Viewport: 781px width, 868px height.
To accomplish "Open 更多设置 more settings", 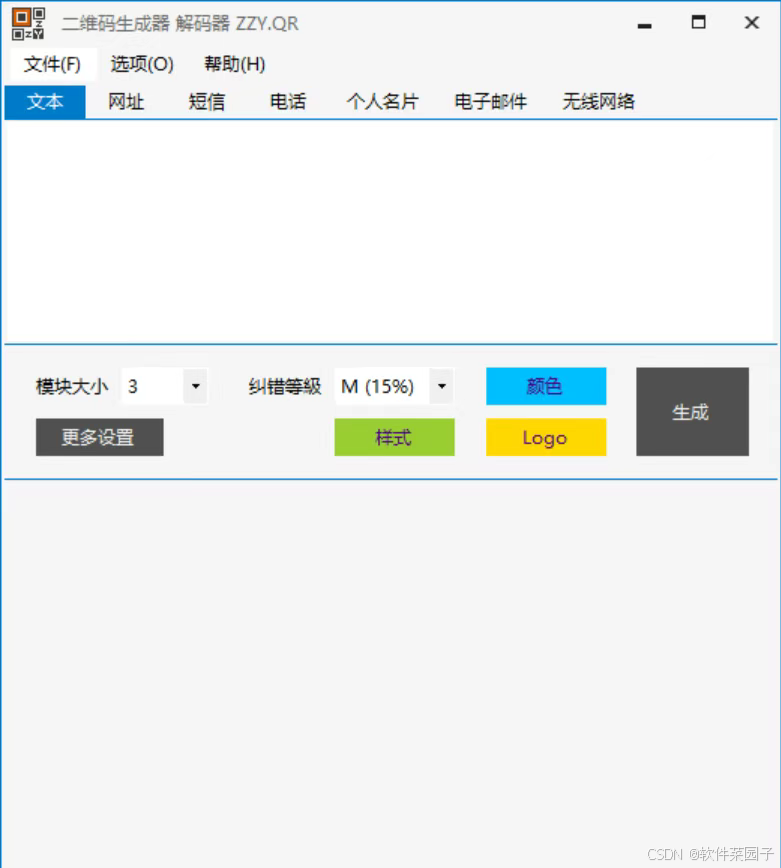I will [100, 437].
